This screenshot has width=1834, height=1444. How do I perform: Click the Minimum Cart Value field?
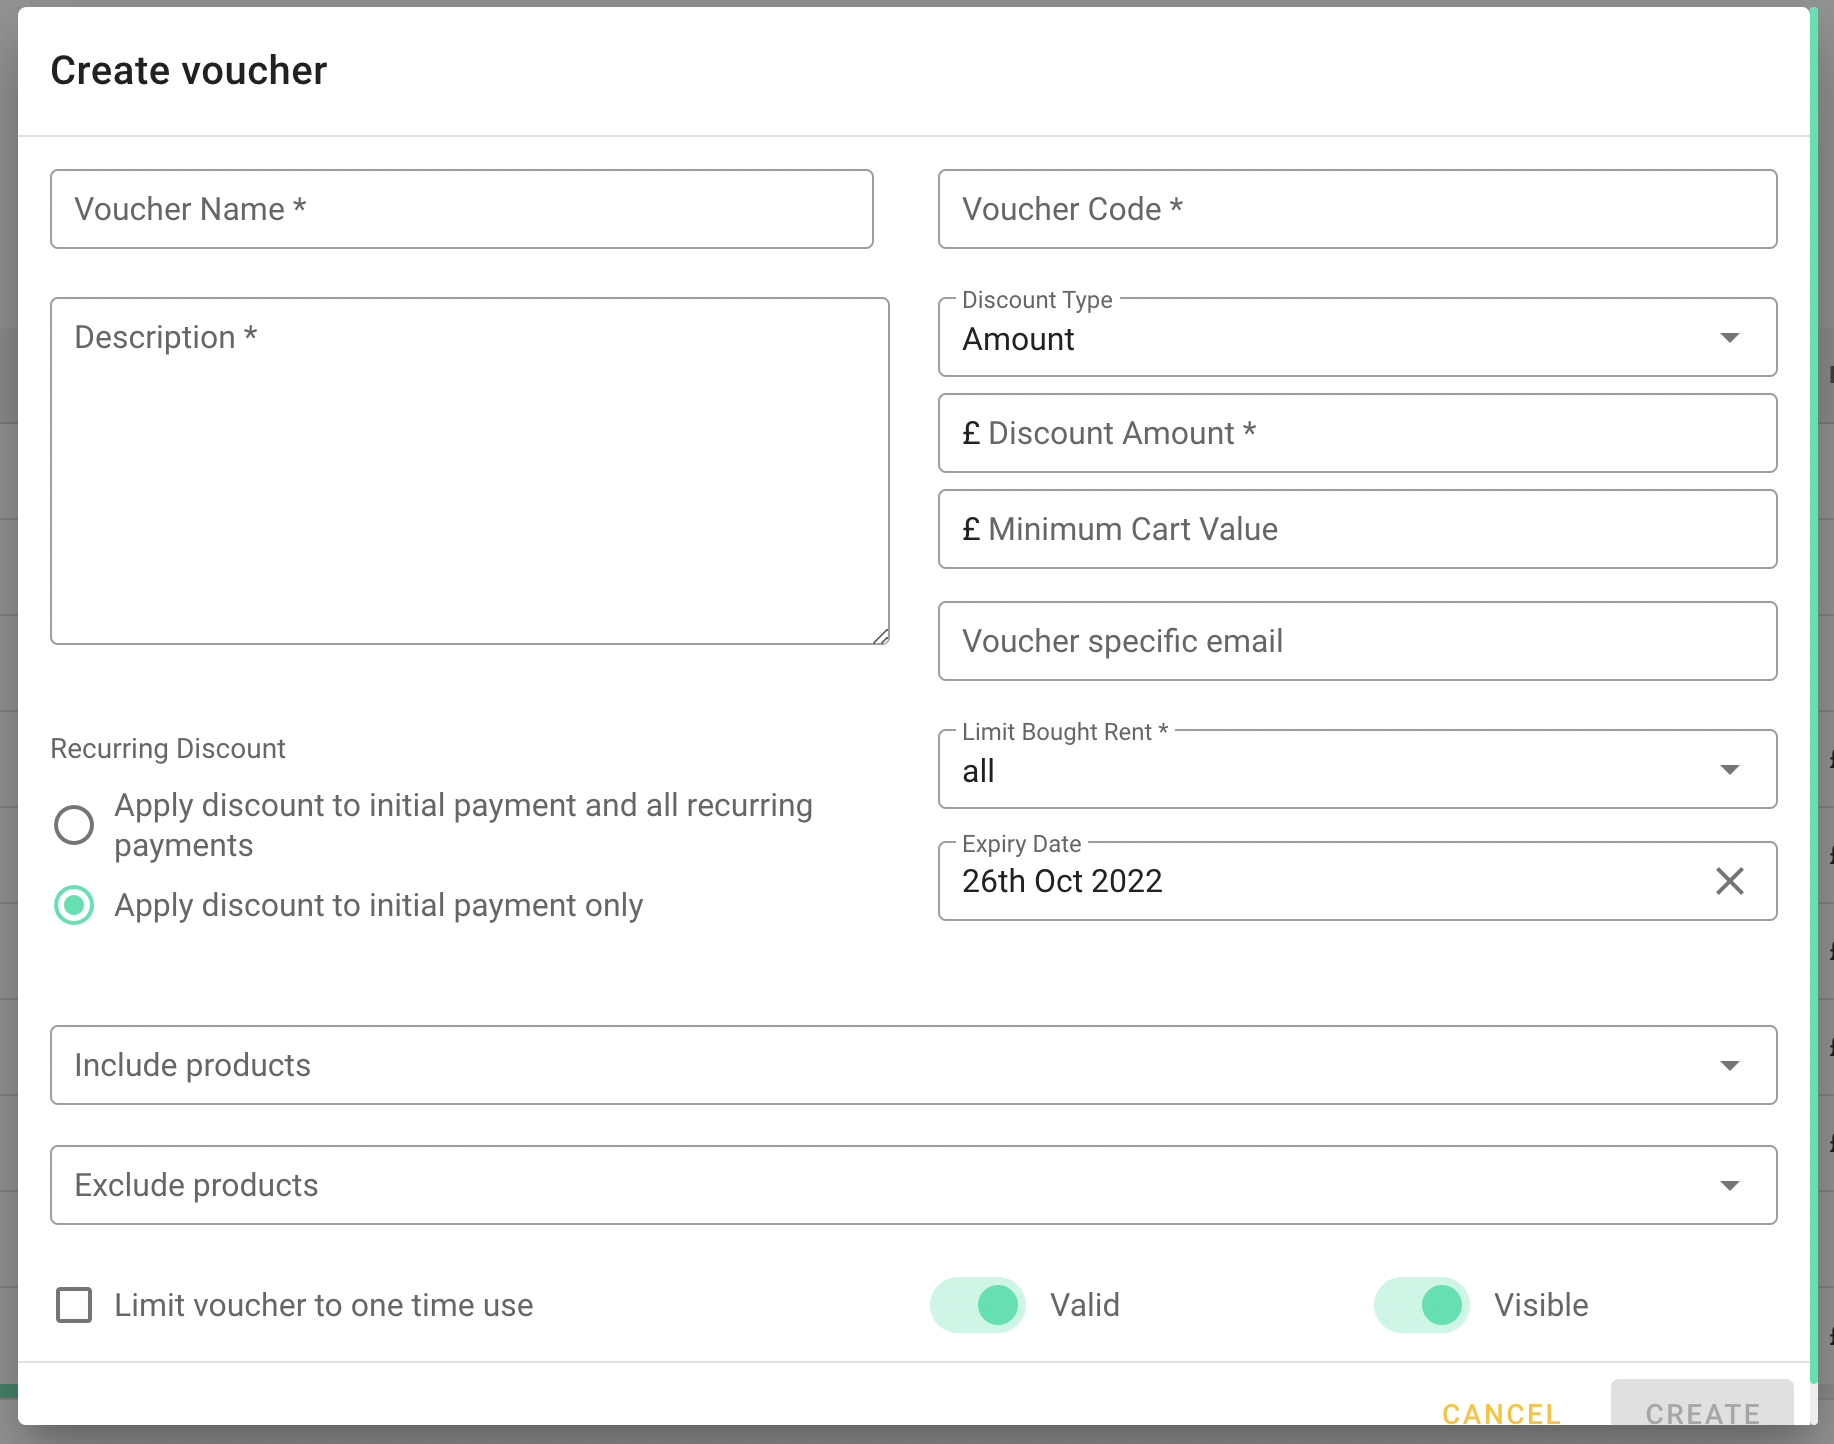[1356, 529]
